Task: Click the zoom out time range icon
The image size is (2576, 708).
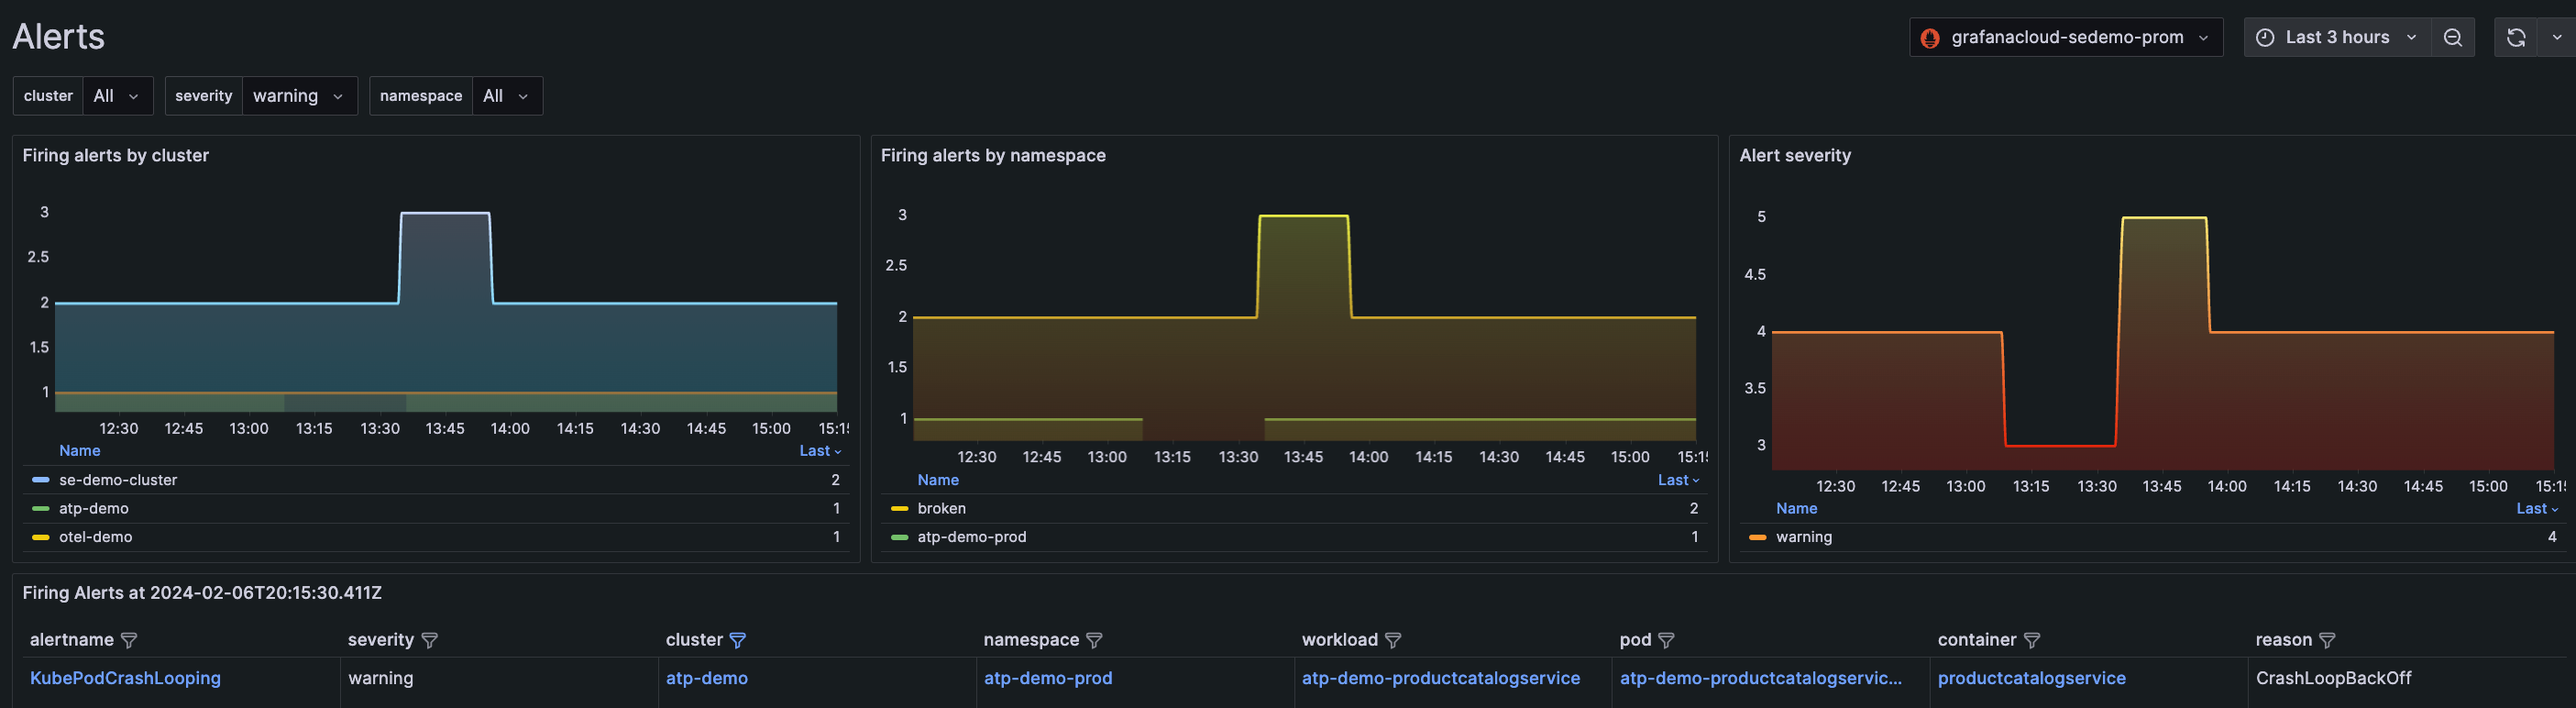Action: [2452, 37]
